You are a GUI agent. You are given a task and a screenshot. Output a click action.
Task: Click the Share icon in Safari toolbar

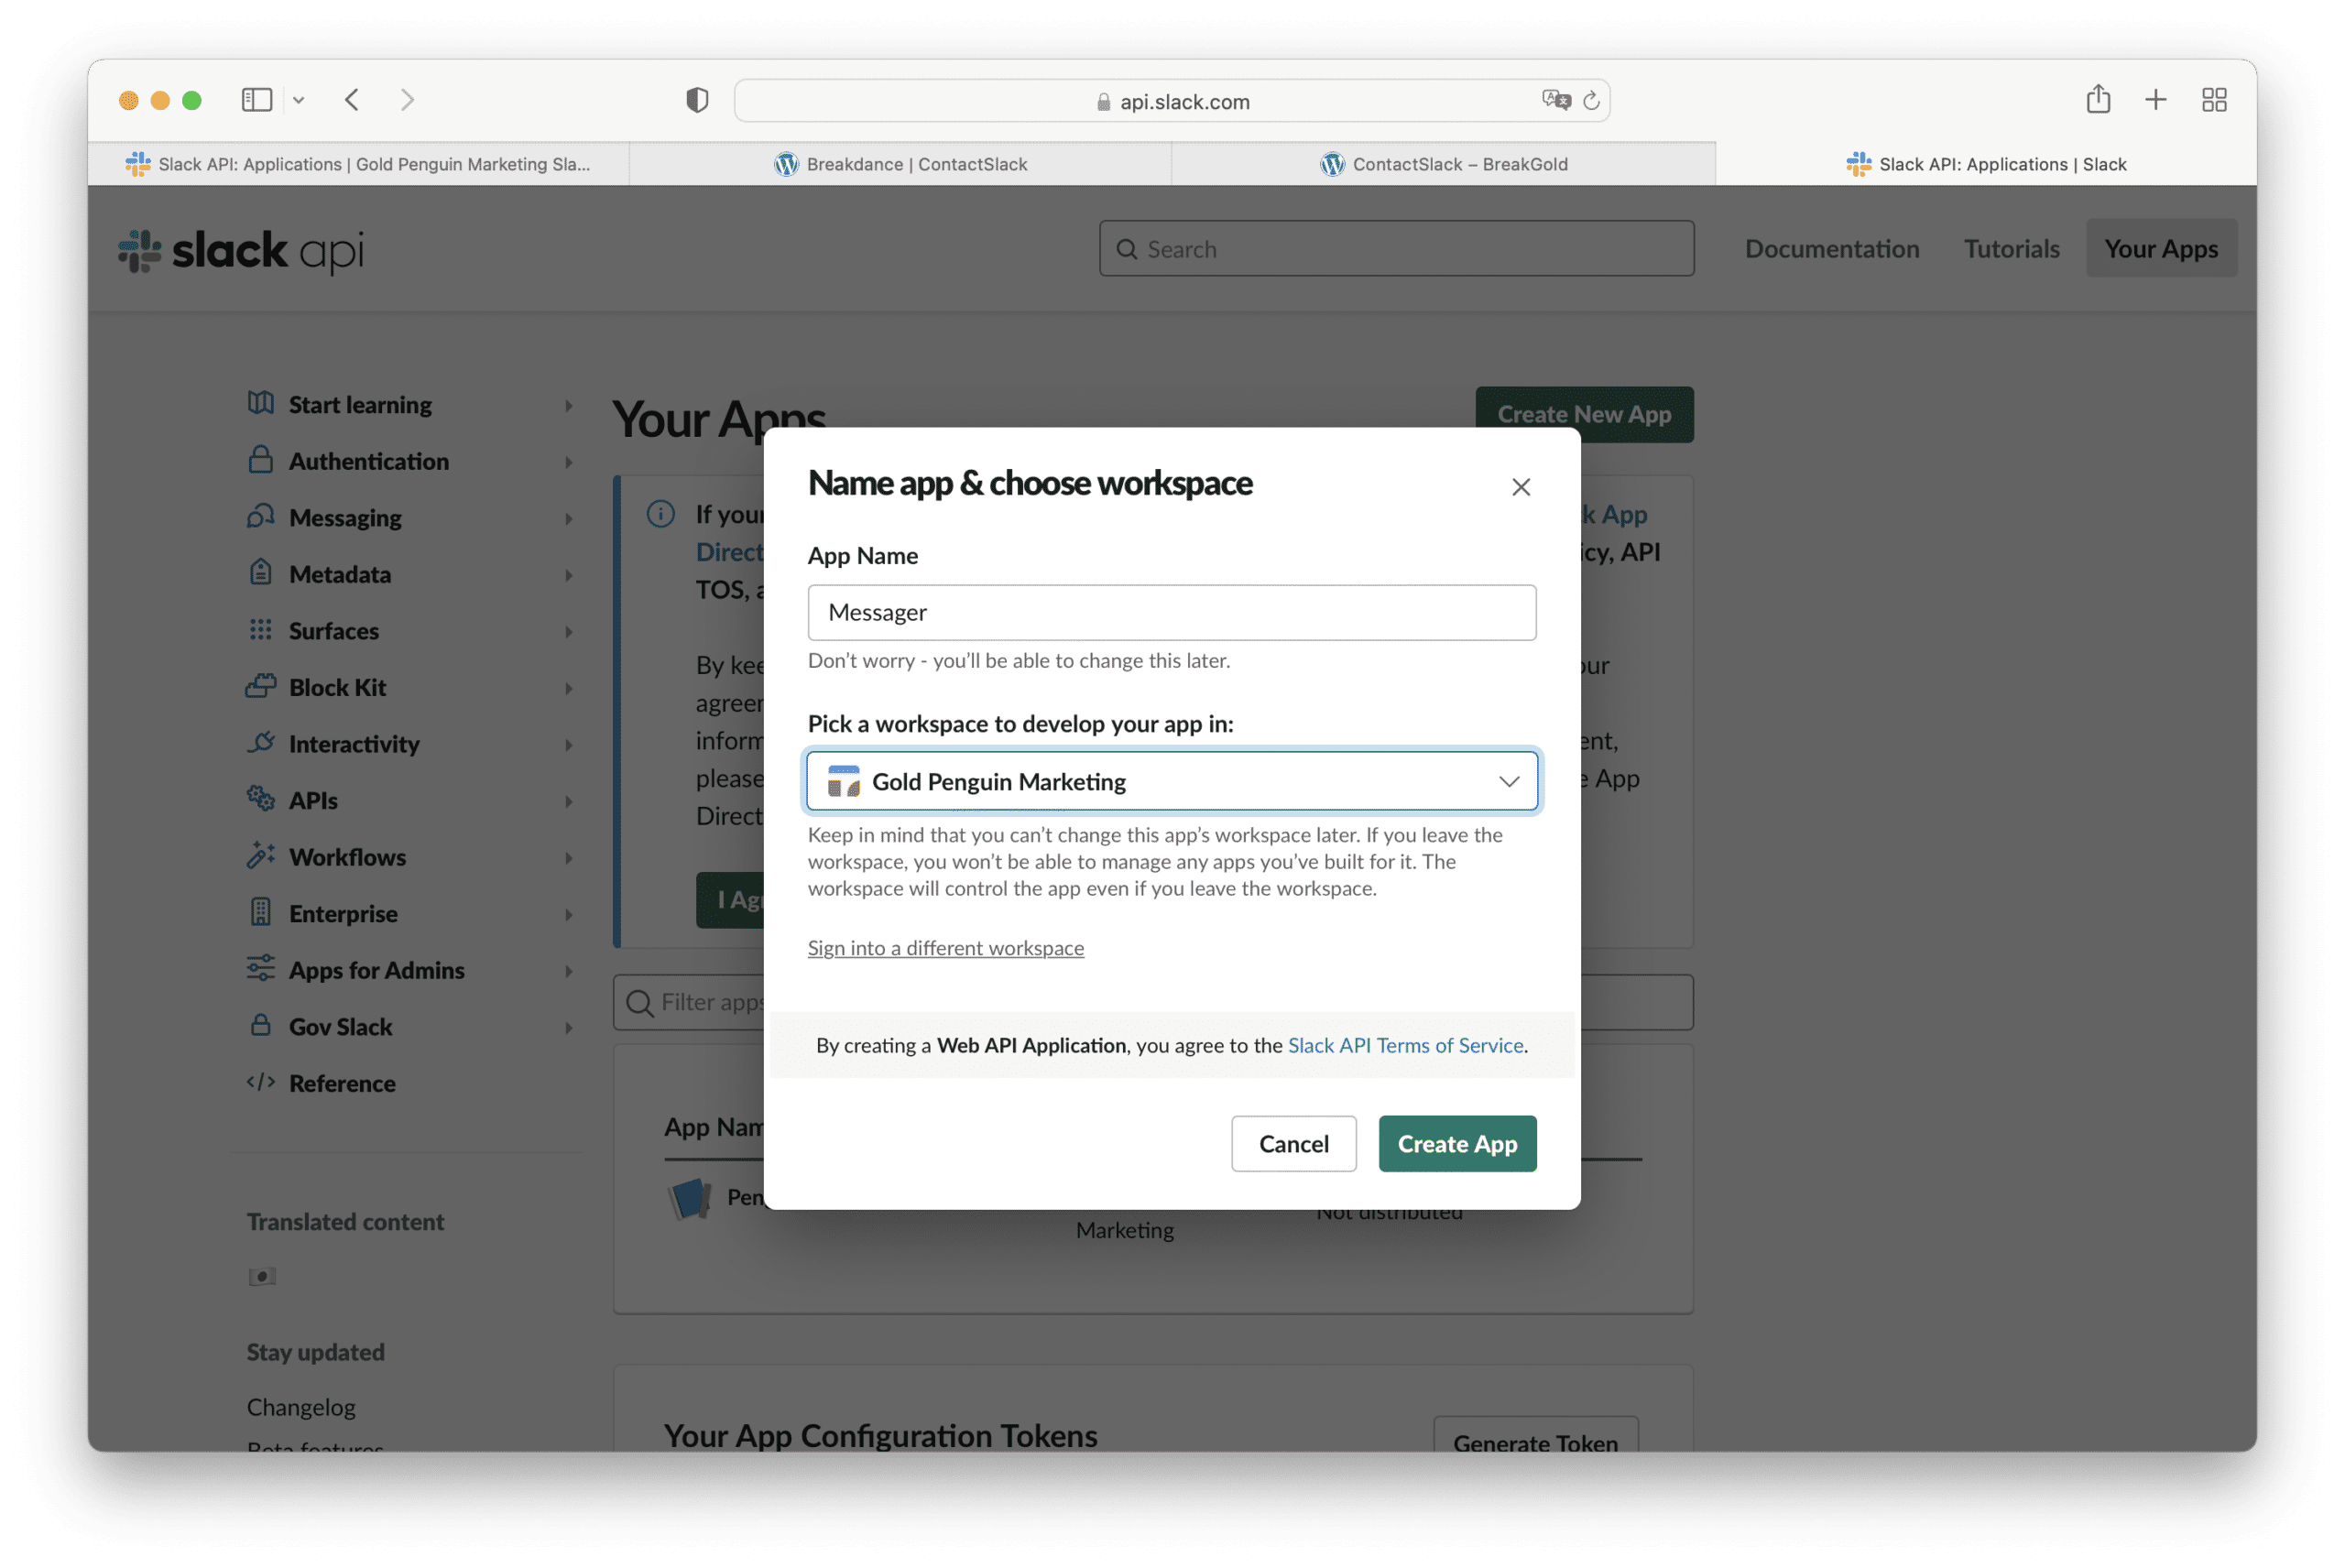(2097, 99)
